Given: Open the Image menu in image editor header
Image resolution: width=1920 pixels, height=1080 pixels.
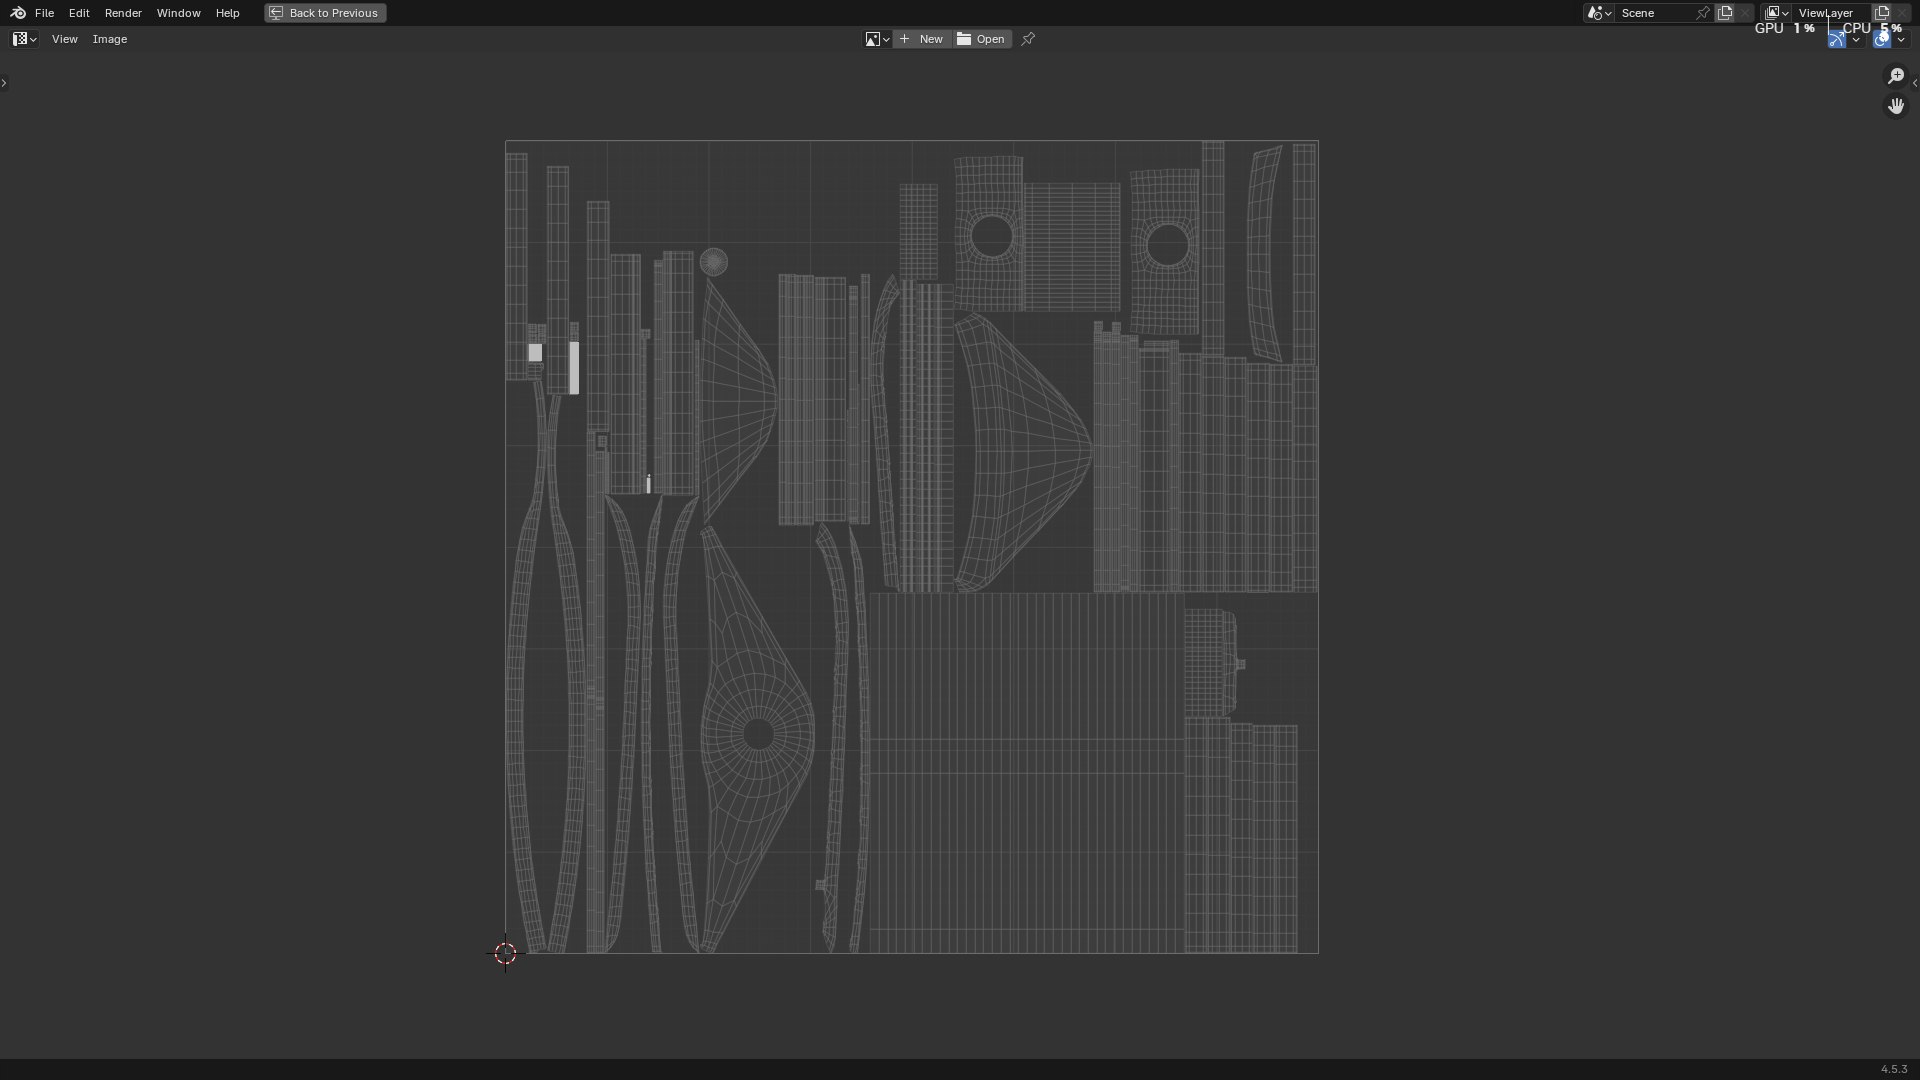Looking at the screenshot, I should coord(110,39).
